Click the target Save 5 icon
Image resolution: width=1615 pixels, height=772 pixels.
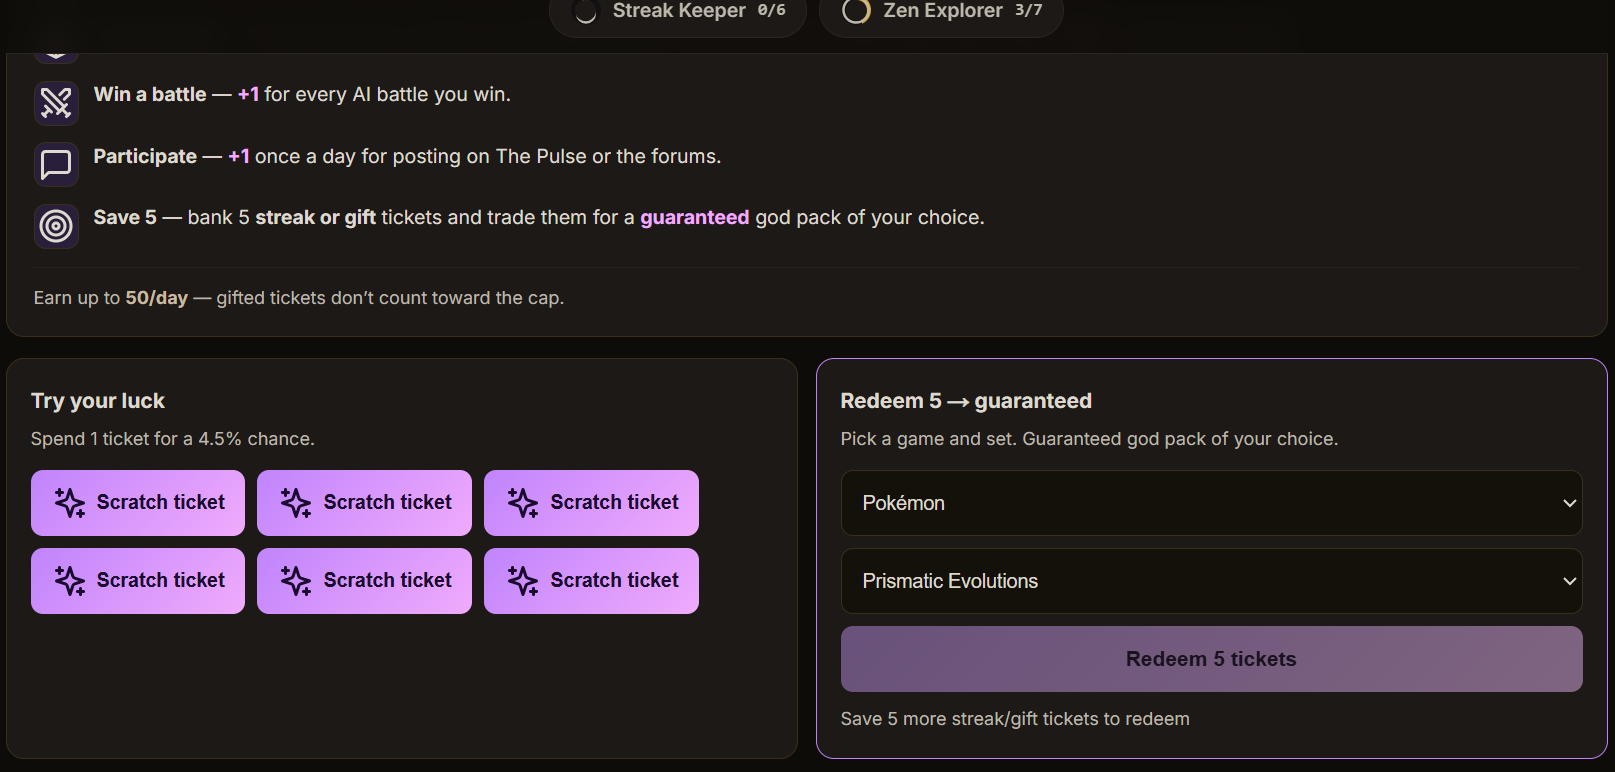pos(56,226)
